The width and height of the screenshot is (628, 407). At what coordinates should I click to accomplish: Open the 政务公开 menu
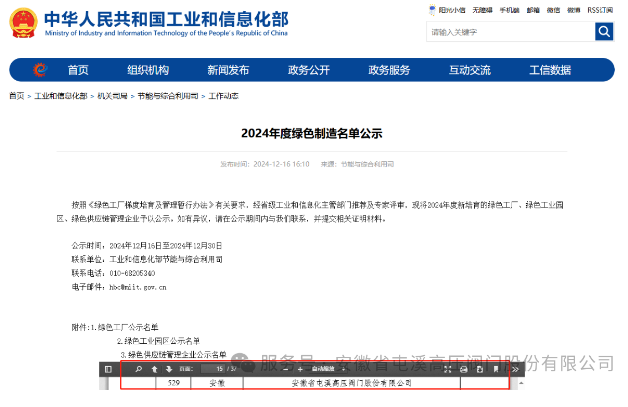pyautogui.click(x=308, y=70)
